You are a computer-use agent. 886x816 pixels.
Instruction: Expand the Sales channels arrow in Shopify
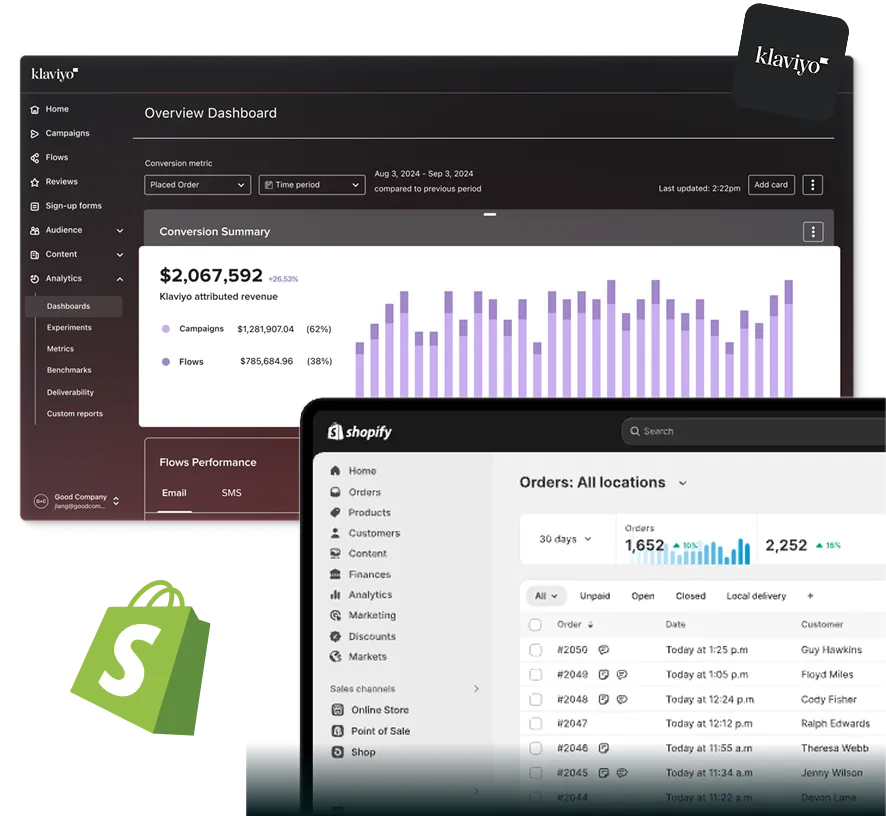476,689
